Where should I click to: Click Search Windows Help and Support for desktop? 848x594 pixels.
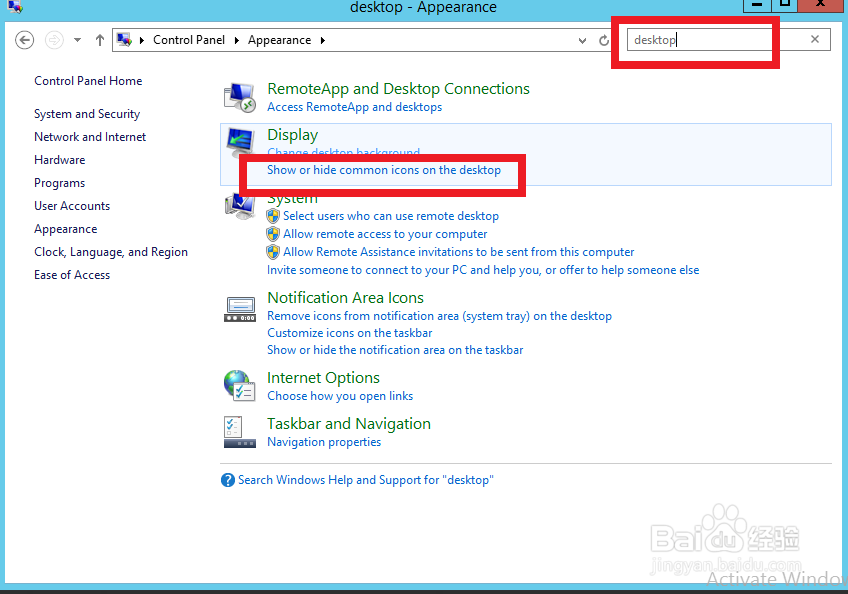[366, 480]
